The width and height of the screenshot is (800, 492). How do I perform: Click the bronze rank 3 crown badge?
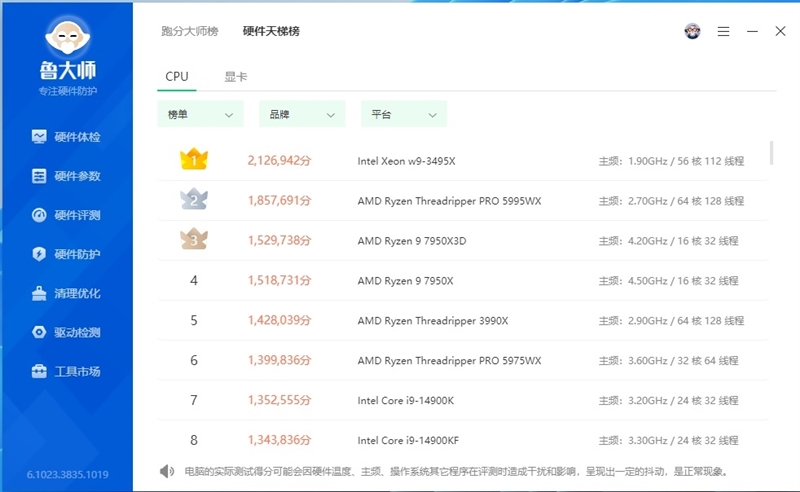click(194, 239)
